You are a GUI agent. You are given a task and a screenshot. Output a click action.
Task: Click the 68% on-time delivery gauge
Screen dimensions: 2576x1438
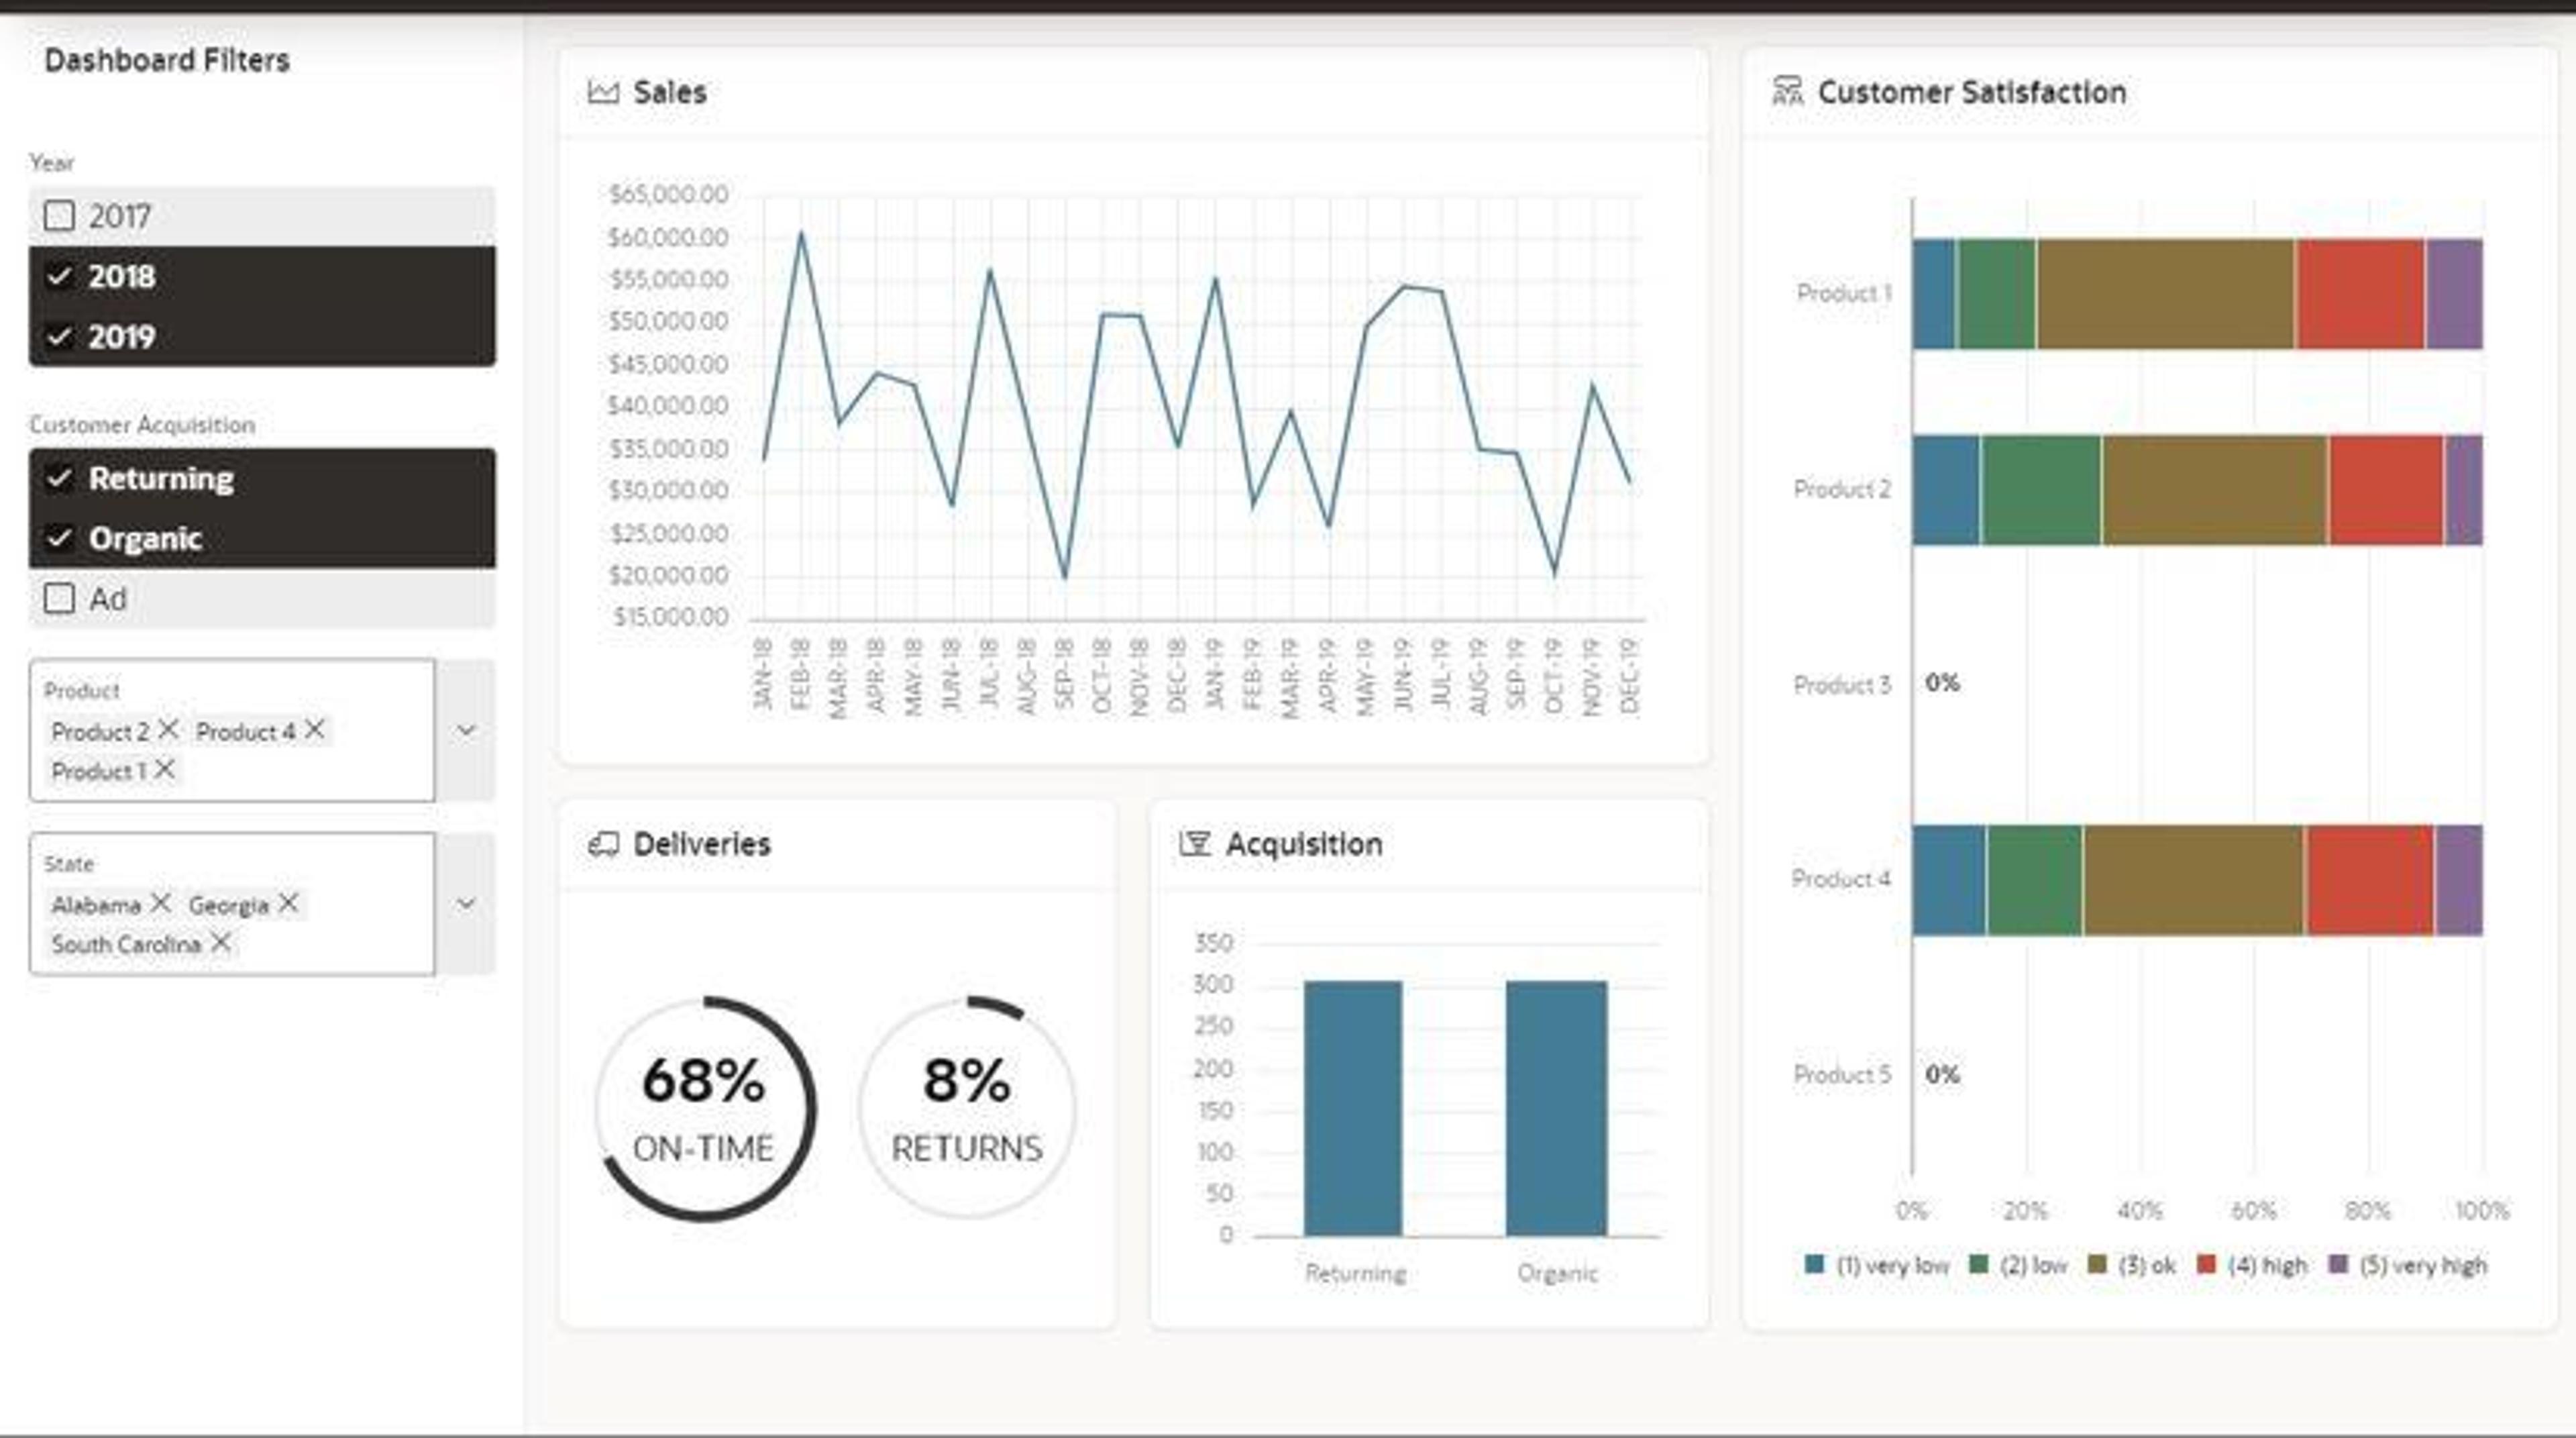click(x=705, y=1108)
